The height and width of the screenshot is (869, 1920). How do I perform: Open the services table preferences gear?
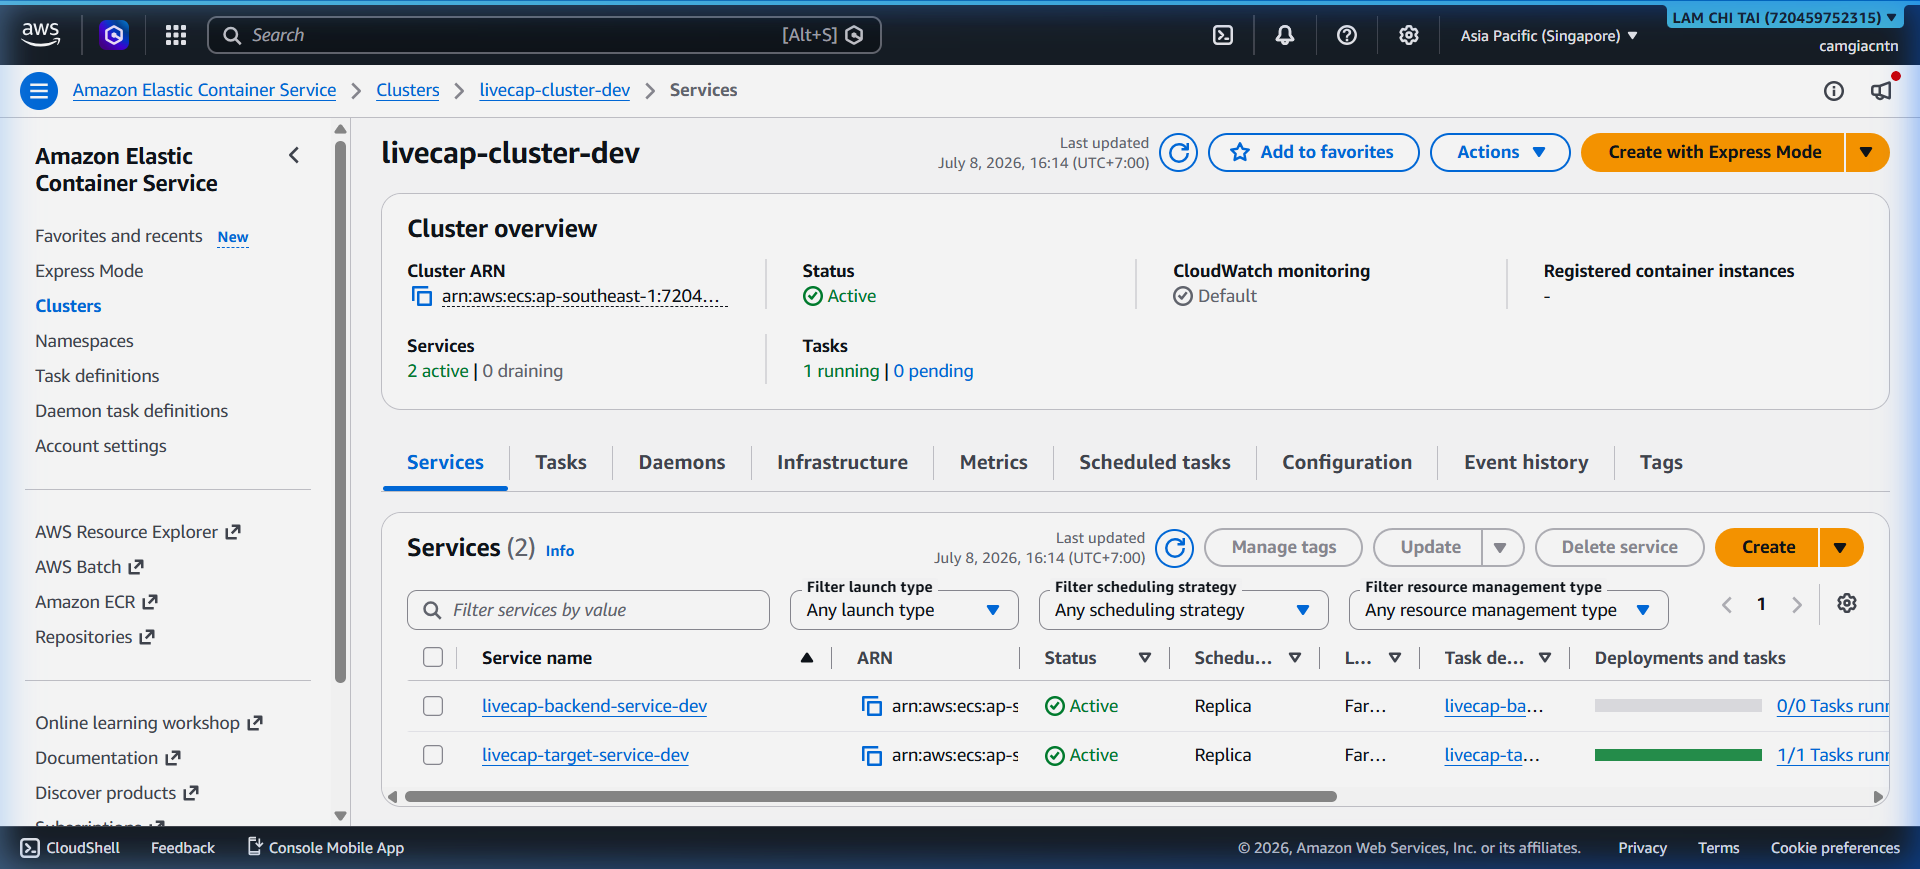coord(1847,603)
